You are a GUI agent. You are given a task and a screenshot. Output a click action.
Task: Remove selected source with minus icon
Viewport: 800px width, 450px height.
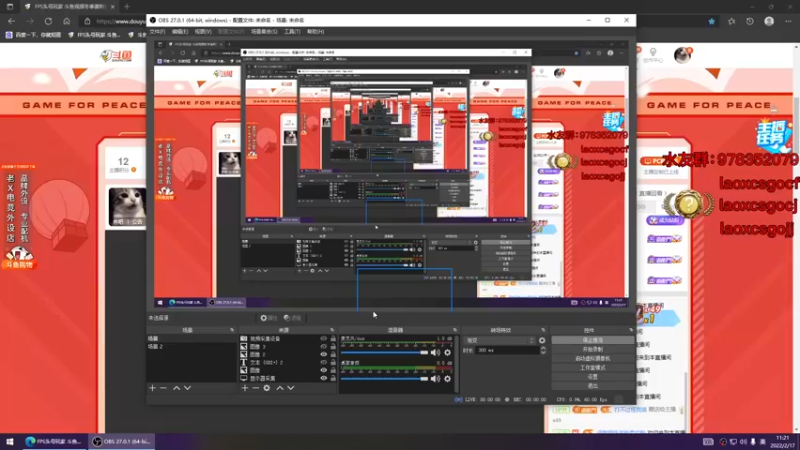(256, 388)
